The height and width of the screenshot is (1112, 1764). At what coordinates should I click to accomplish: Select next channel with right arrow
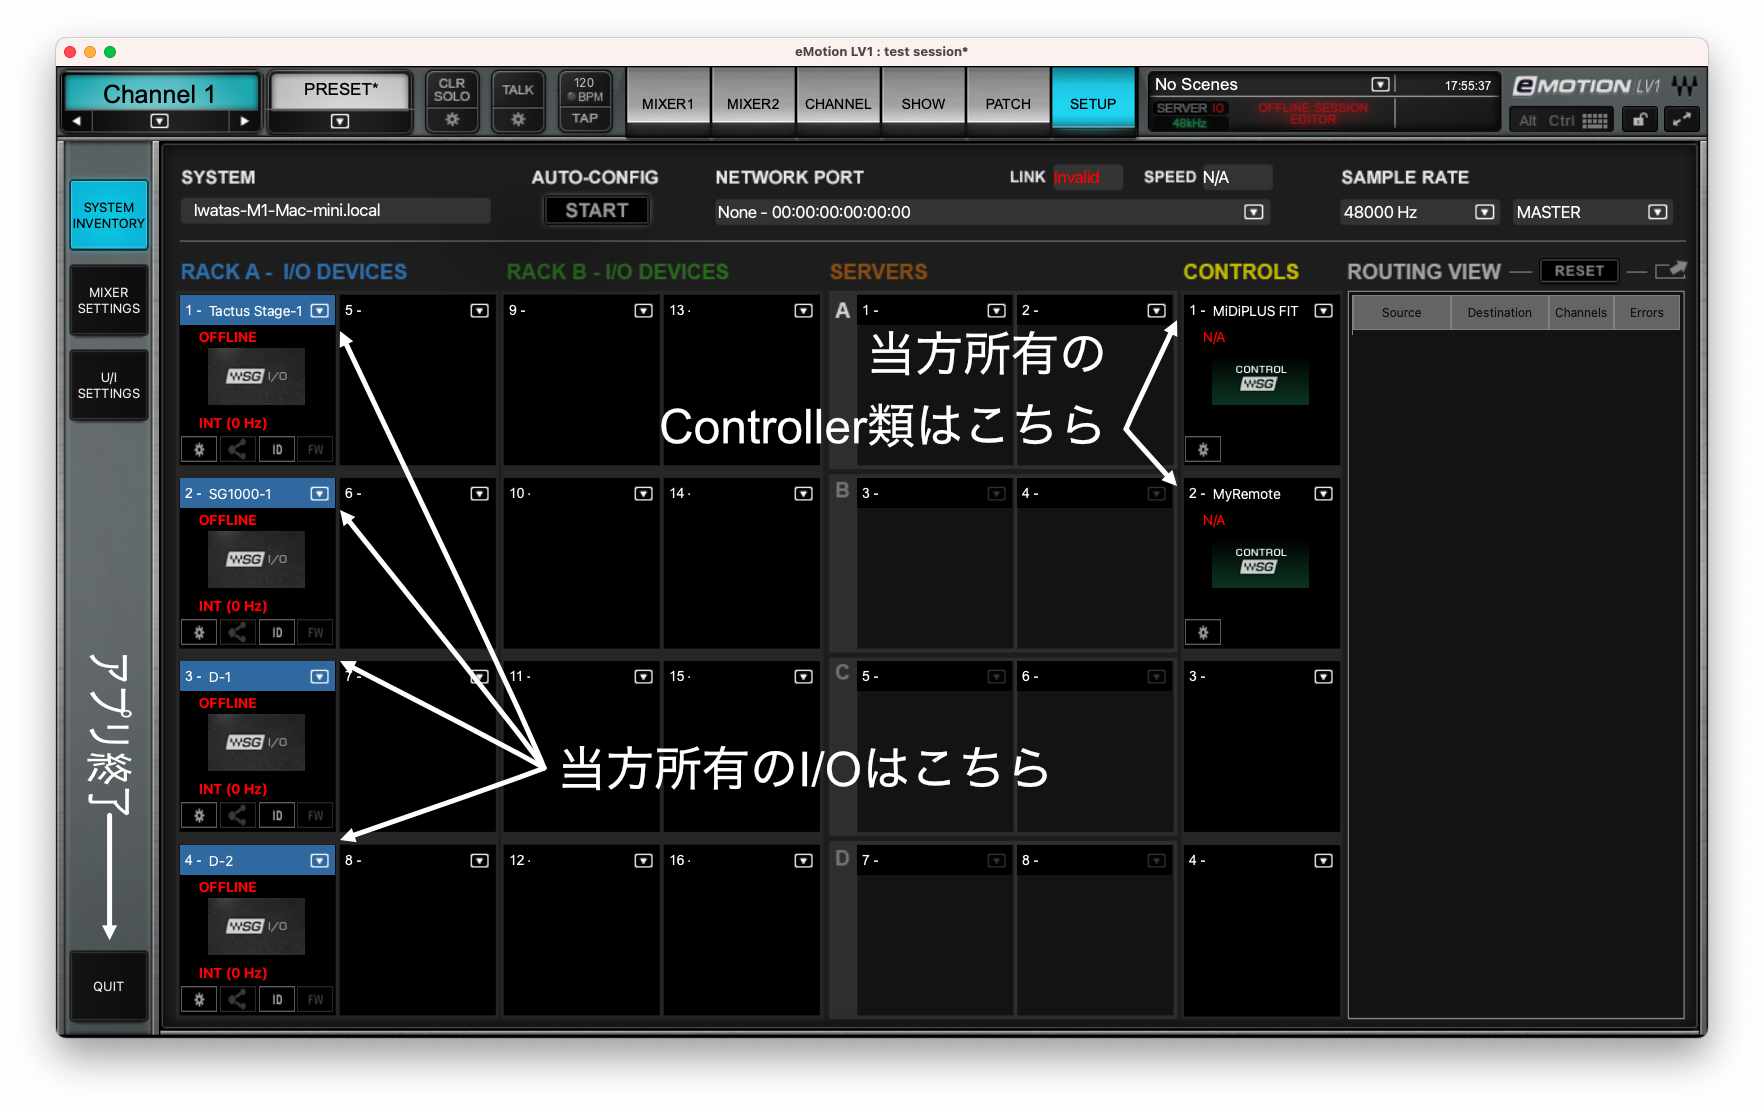pyautogui.click(x=243, y=121)
